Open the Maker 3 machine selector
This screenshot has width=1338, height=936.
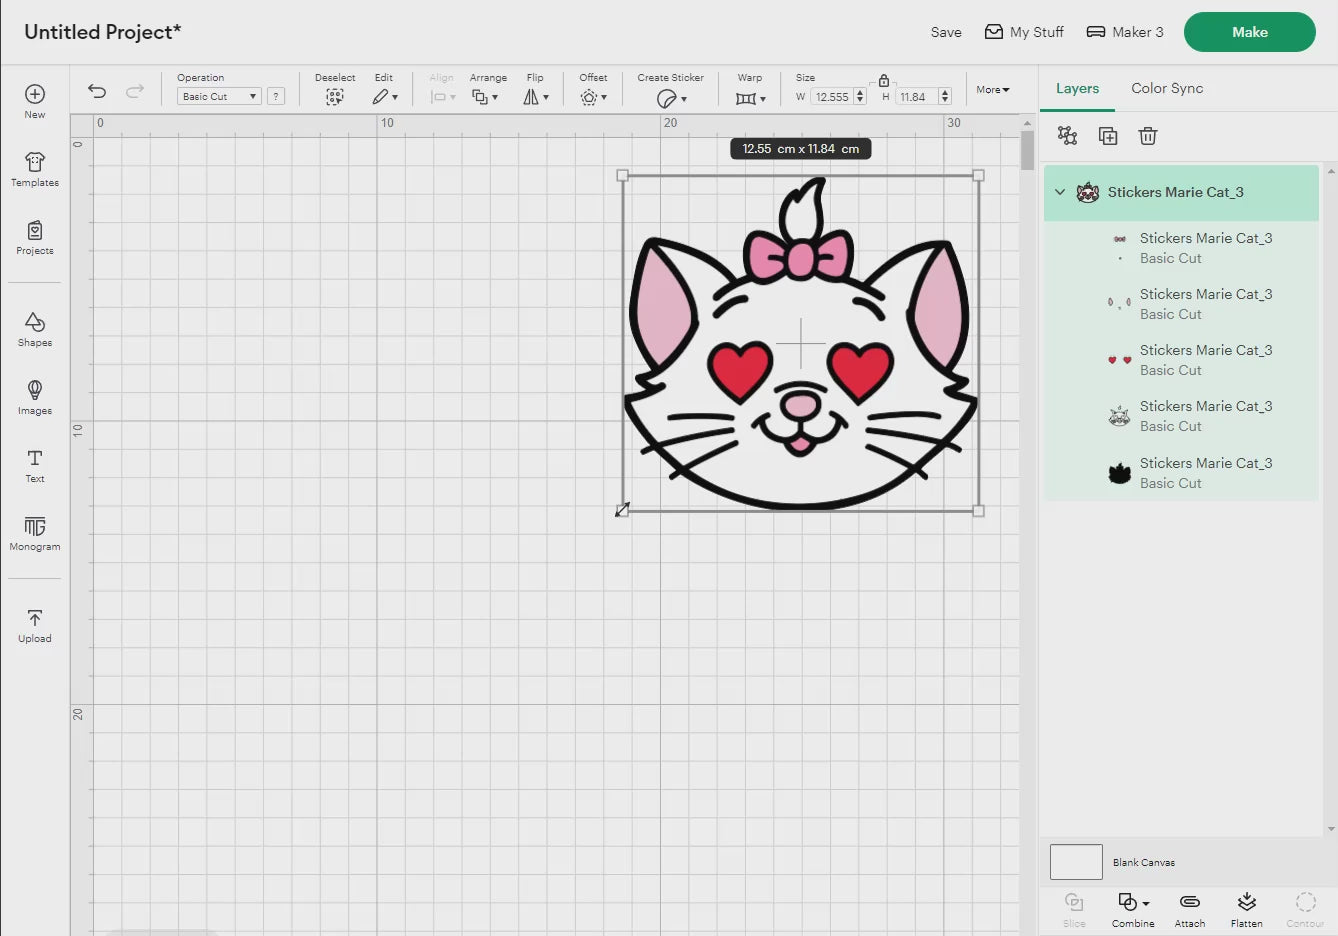click(1125, 32)
